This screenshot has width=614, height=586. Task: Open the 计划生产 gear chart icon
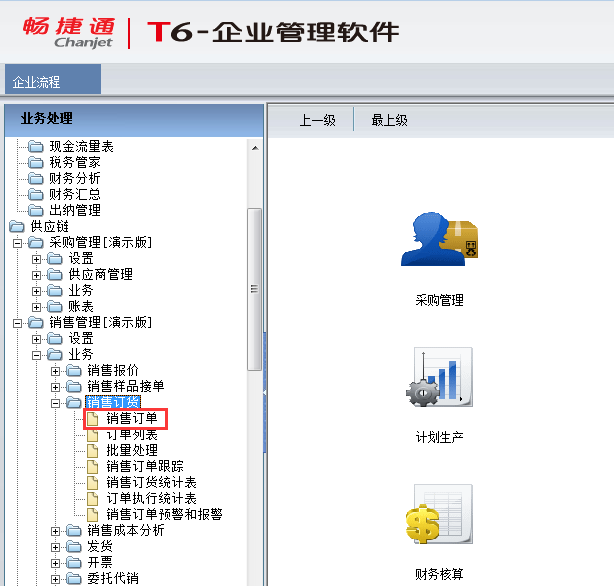[x=440, y=378]
